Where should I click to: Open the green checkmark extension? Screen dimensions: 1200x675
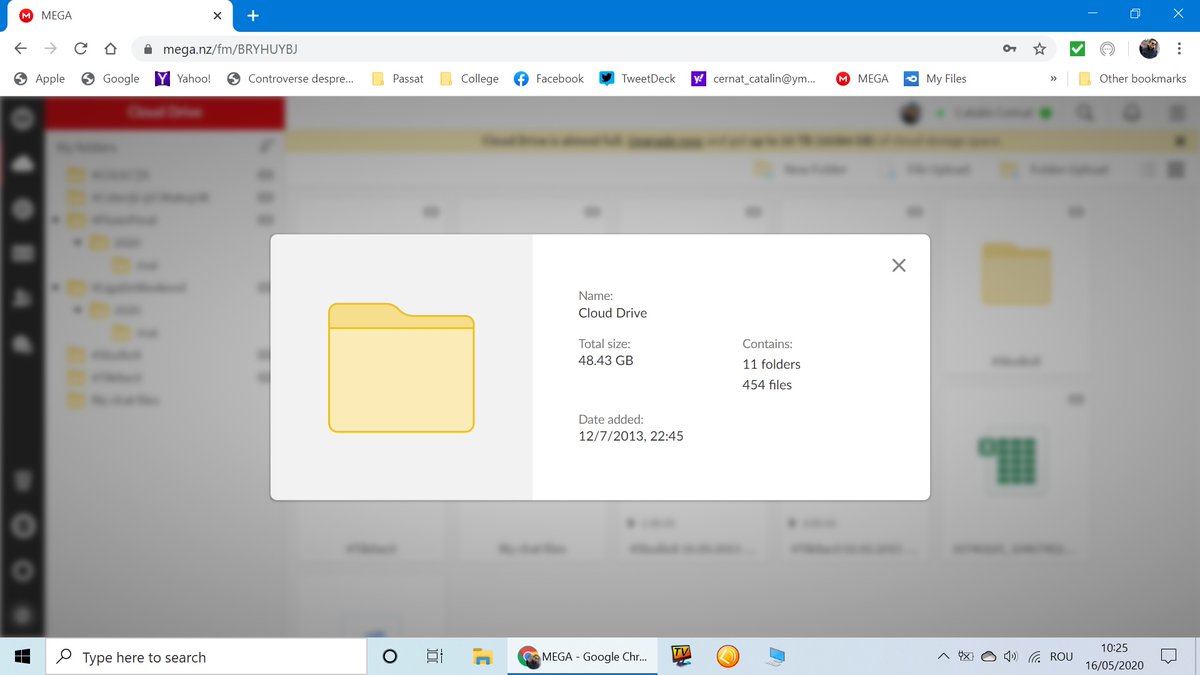(x=1077, y=48)
